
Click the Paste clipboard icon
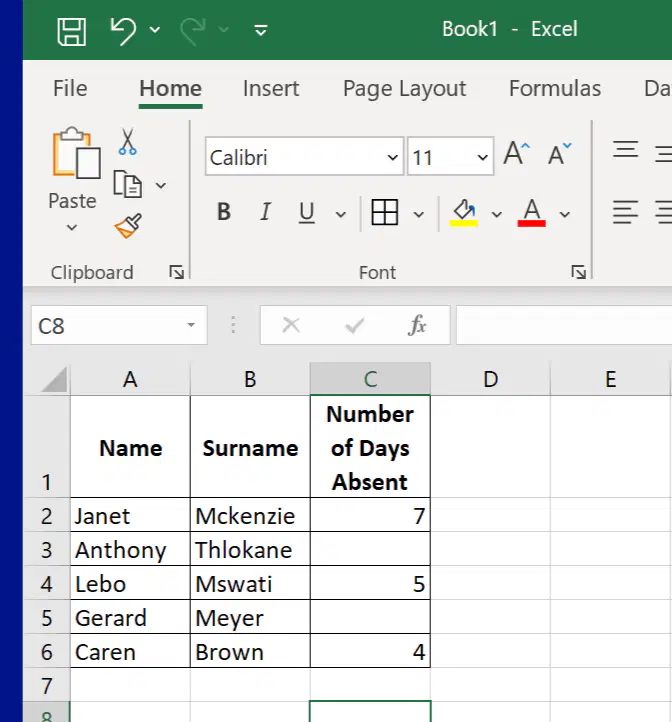point(76,152)
